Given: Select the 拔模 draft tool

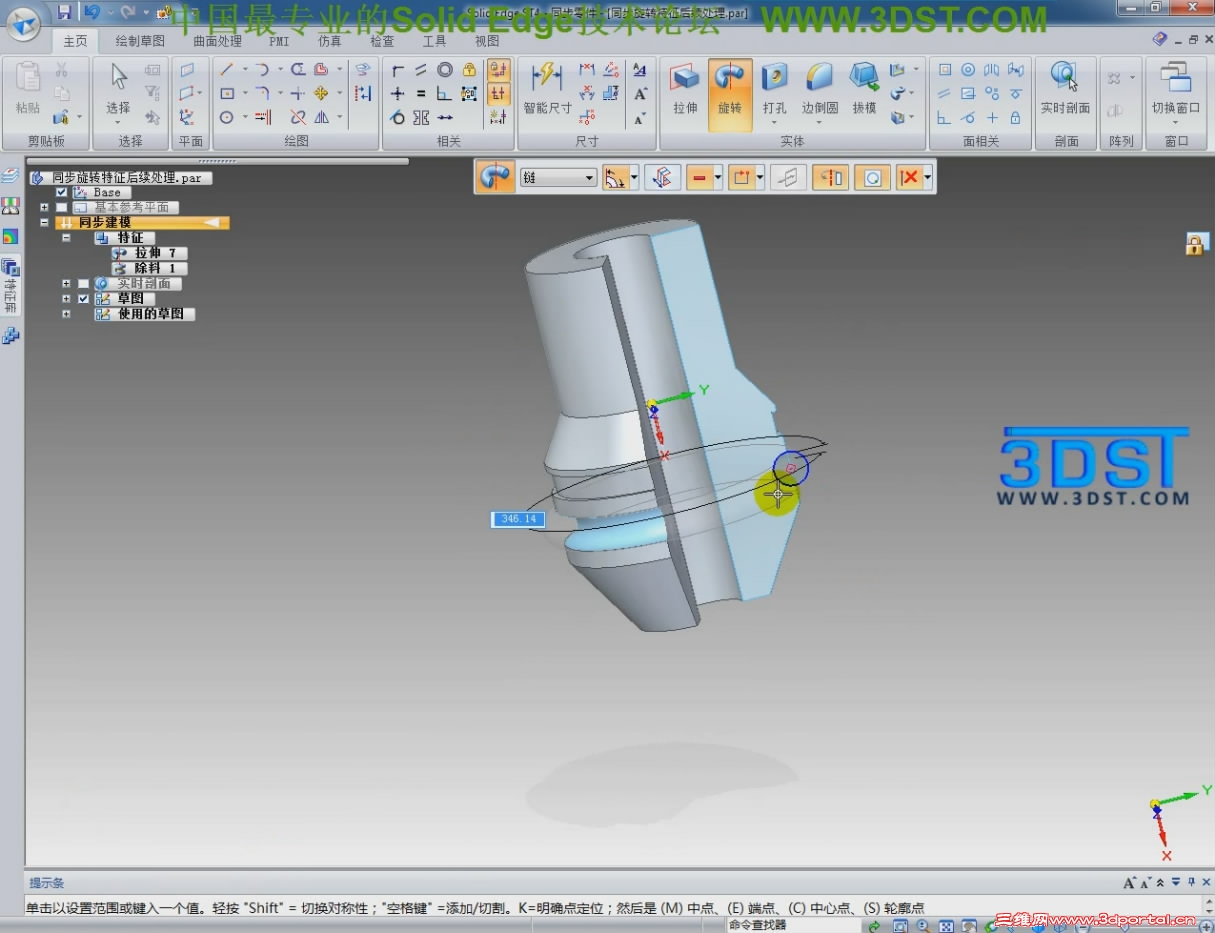Looking at the screenshot, I should pos(864,89).
